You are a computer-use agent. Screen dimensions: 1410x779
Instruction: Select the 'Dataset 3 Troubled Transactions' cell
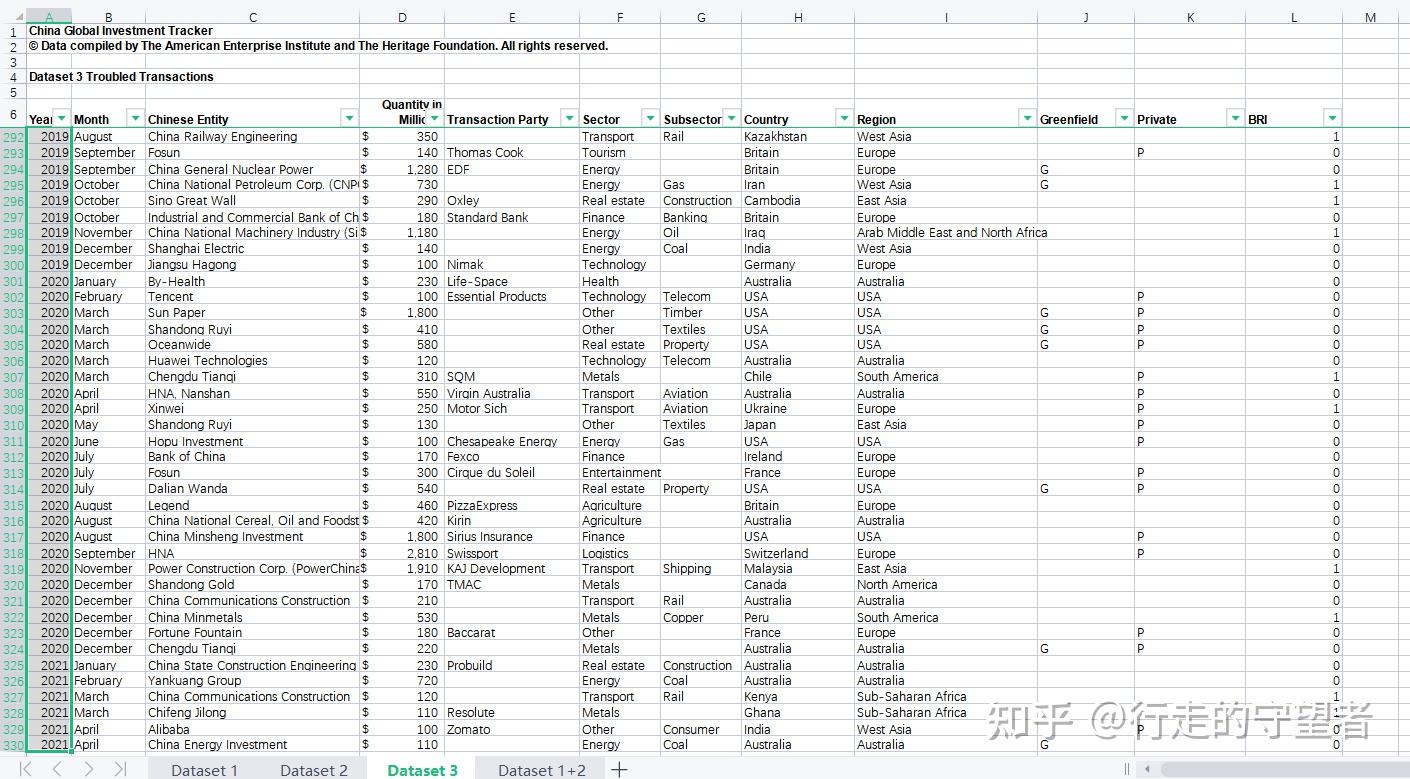coord(121,77)
